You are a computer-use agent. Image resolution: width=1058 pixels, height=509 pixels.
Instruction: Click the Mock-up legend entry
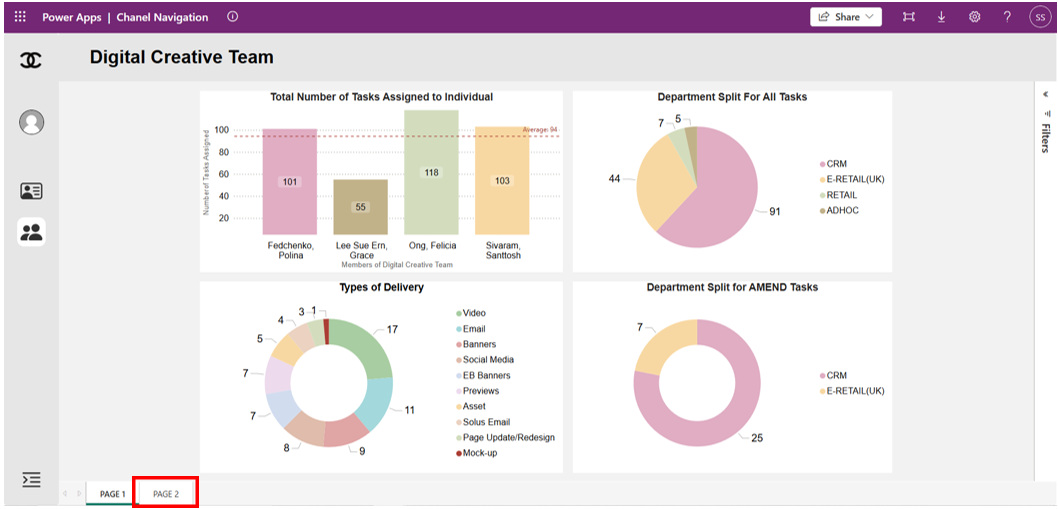click(x=479, y=453)
